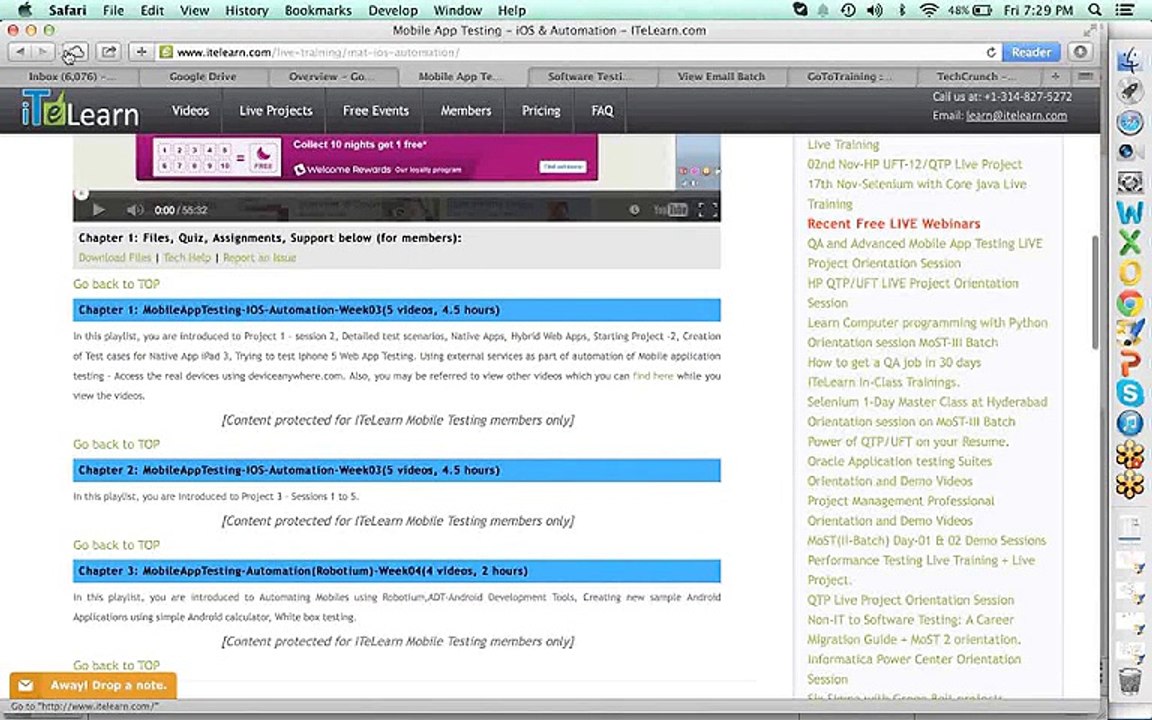The height and width of the screenshot is (720, 1152).
Task: Click the Welcome Rewards banner ad
Action: click(367, 157)
